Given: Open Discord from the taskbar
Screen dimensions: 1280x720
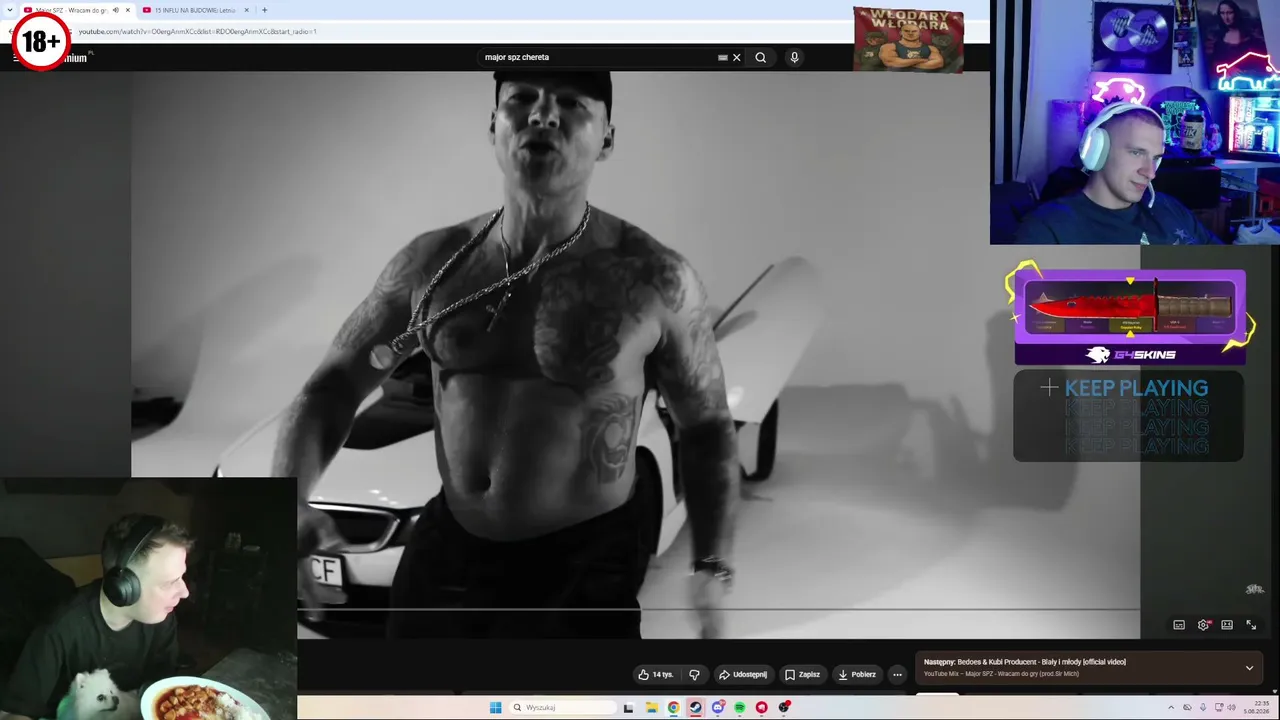Looking at the screenshot, I should pyautogui.click(x=717, y=708).
